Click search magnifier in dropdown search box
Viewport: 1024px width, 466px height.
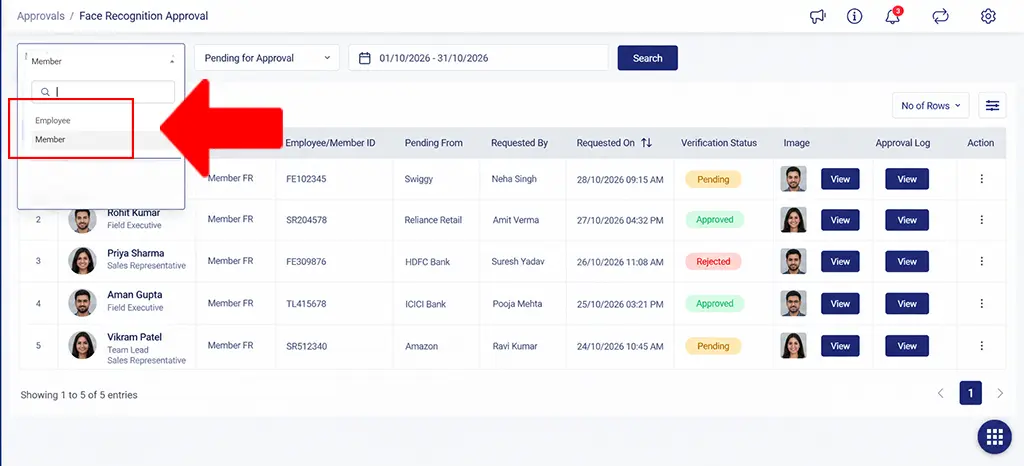point(45,92)
